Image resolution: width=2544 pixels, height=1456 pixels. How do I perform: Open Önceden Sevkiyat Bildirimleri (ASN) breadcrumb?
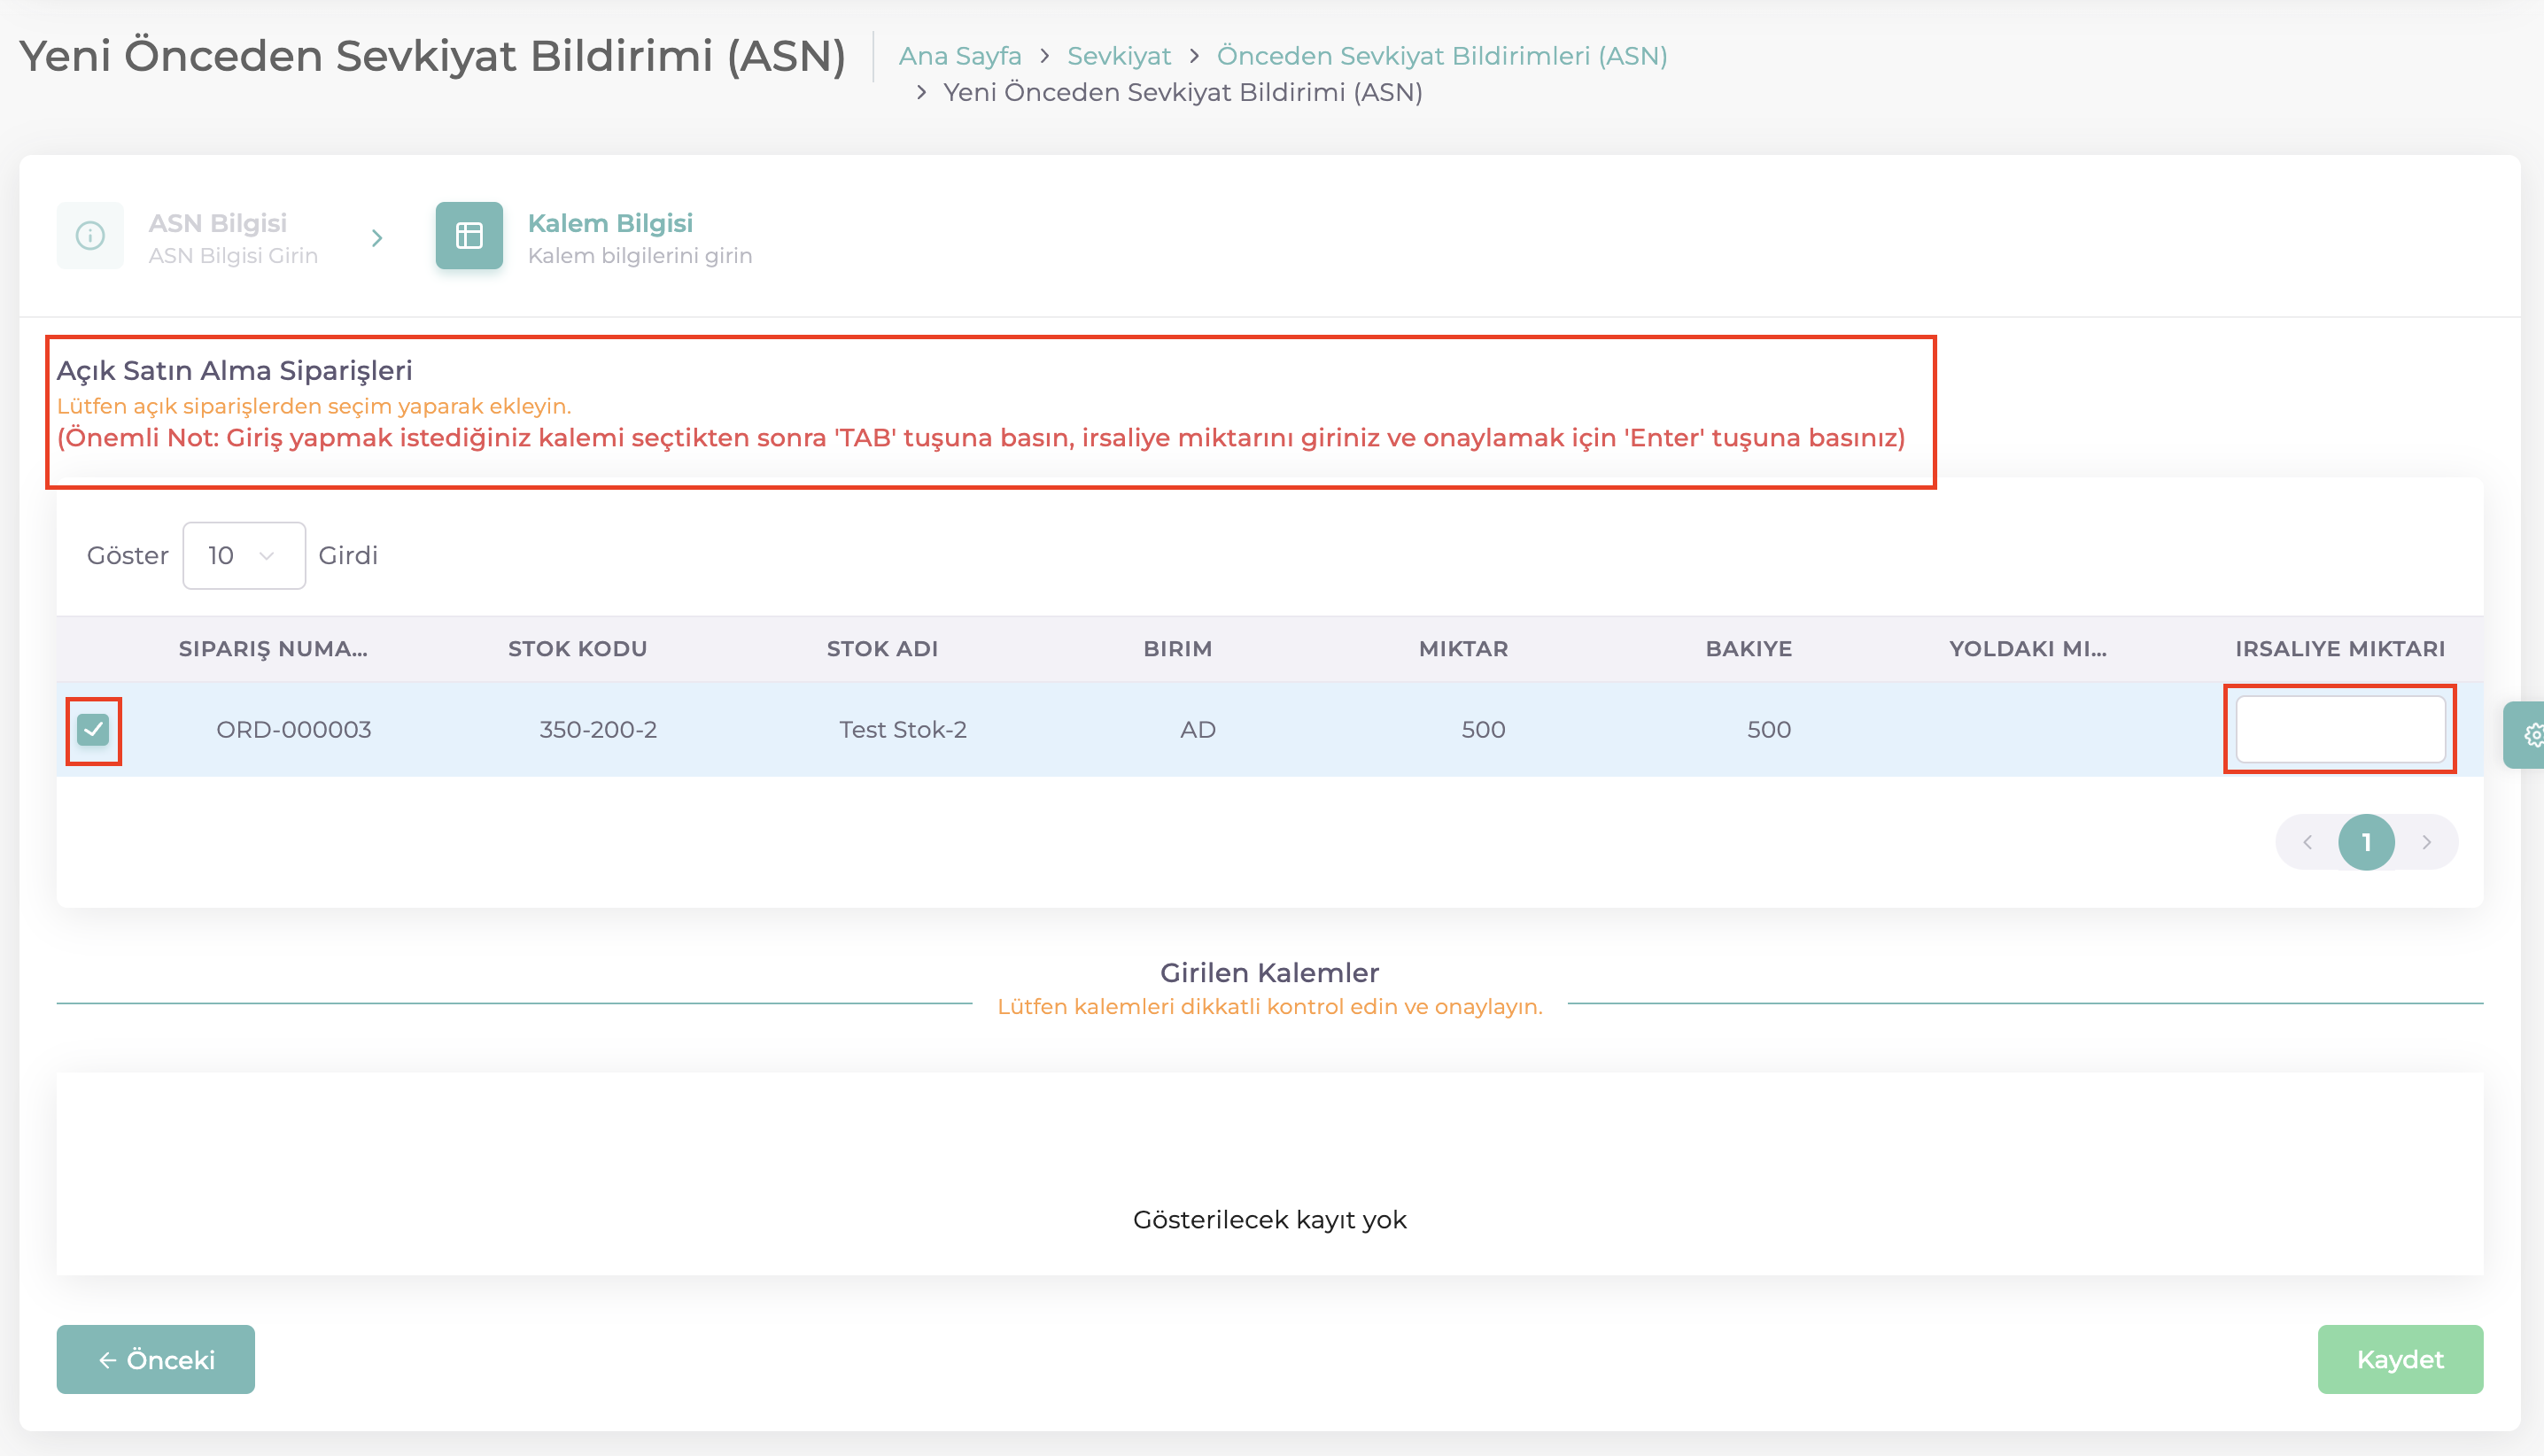point(1441,56)
